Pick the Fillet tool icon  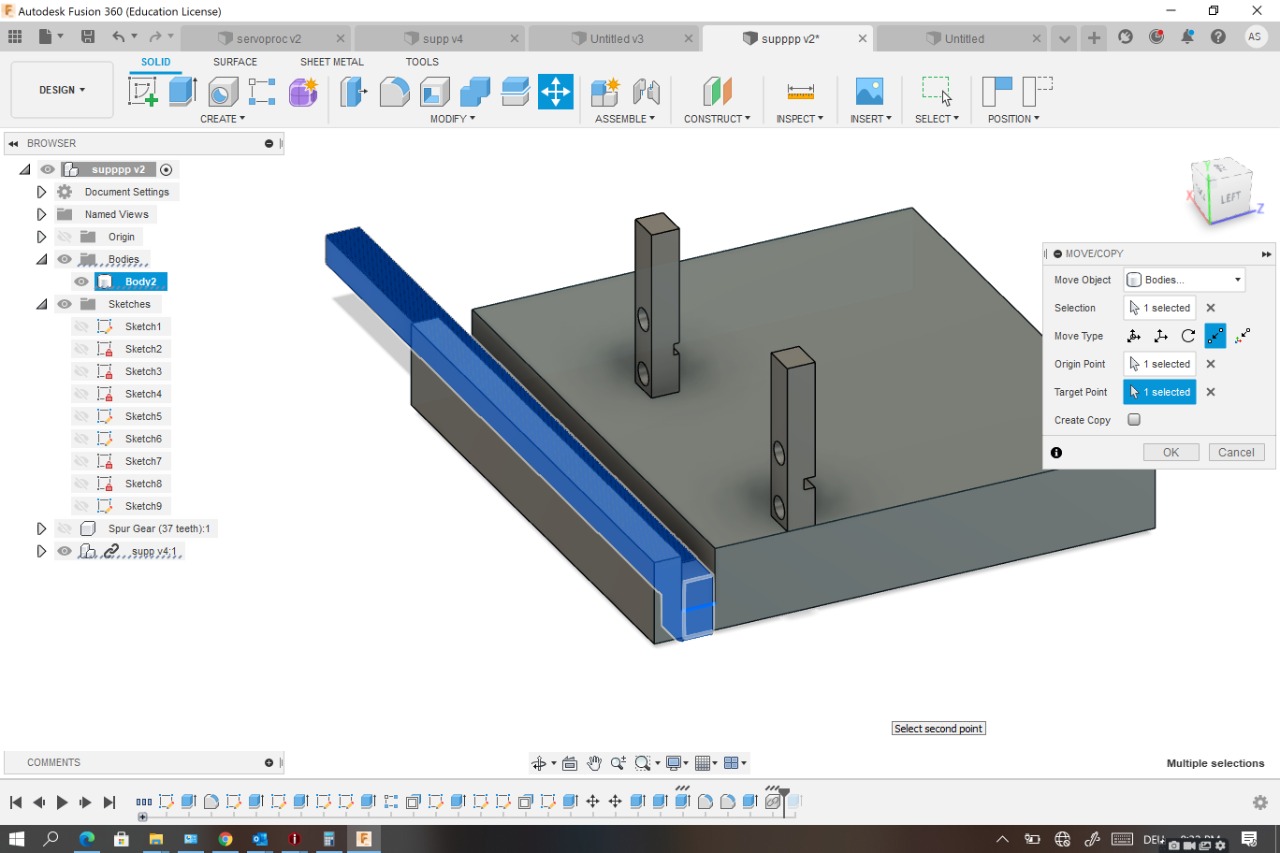[x=394, y=92]
